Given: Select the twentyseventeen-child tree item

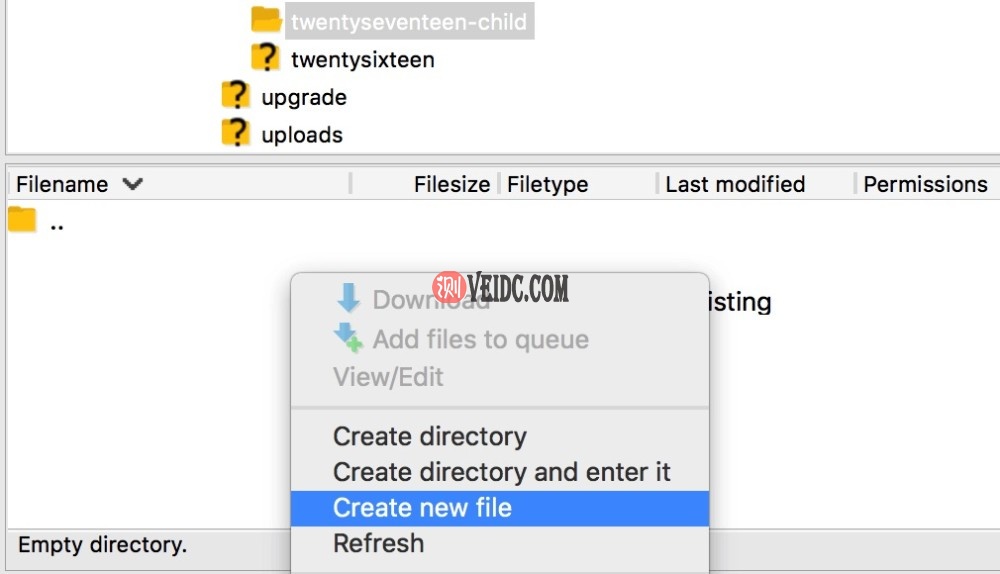Looking at the screenshot, I should pos(408,20).
